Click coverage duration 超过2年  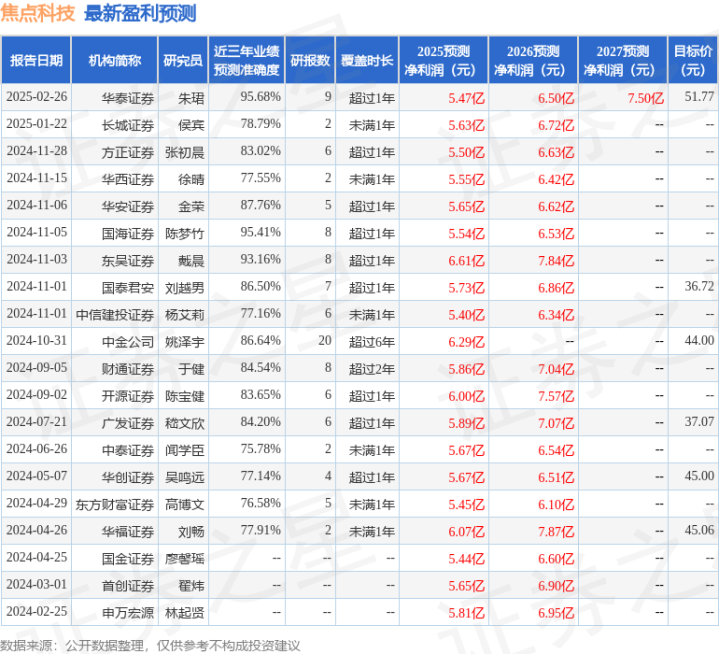point(372,369)
